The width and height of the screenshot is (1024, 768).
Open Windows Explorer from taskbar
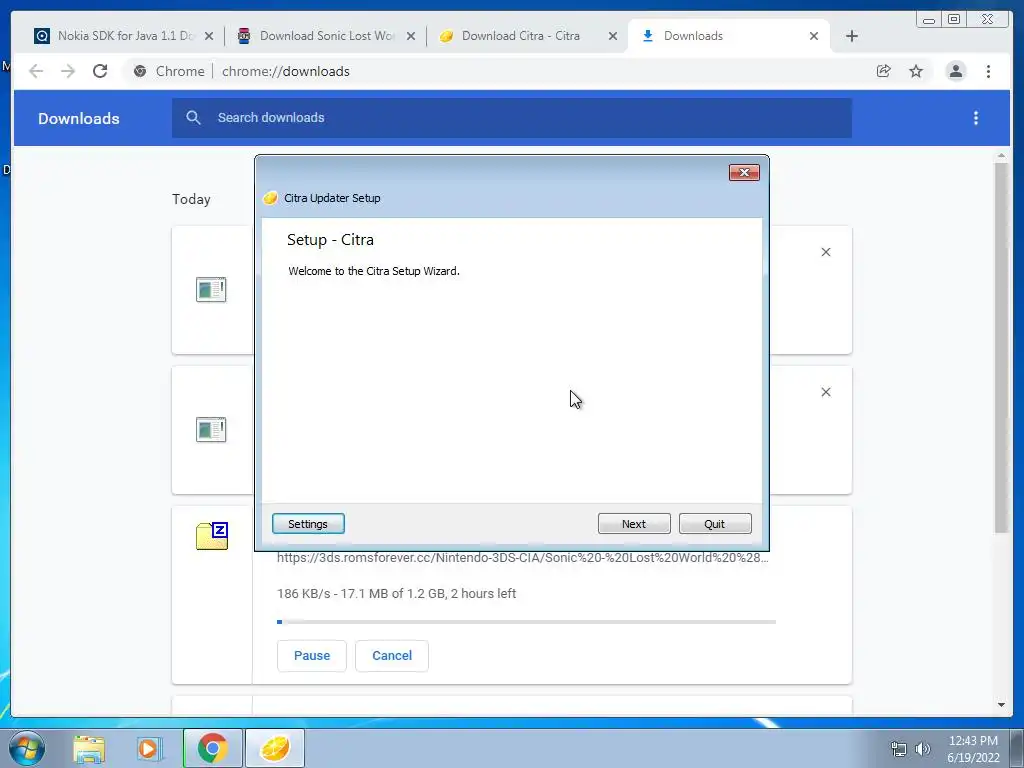89,749
